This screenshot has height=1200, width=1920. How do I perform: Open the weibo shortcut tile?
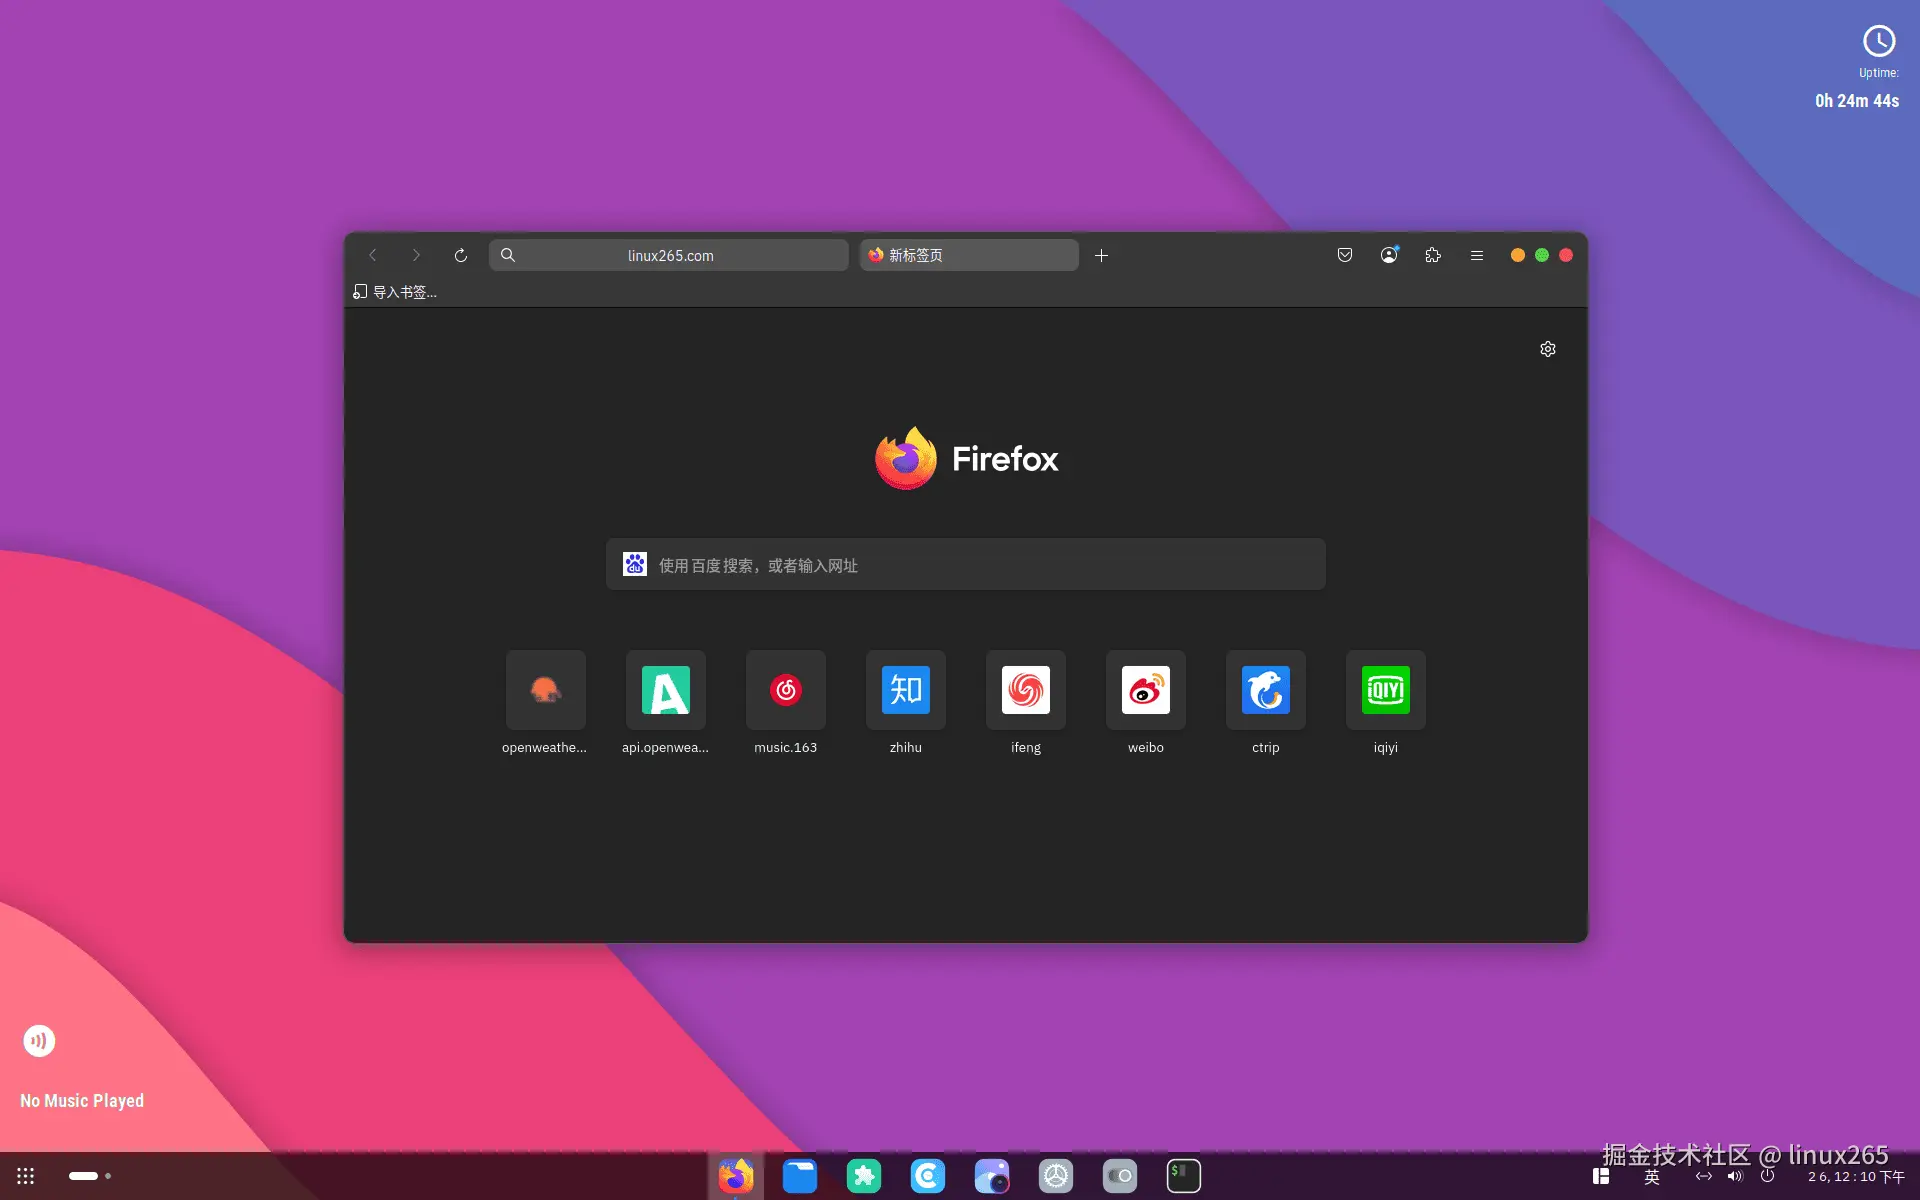[1146, 691]
